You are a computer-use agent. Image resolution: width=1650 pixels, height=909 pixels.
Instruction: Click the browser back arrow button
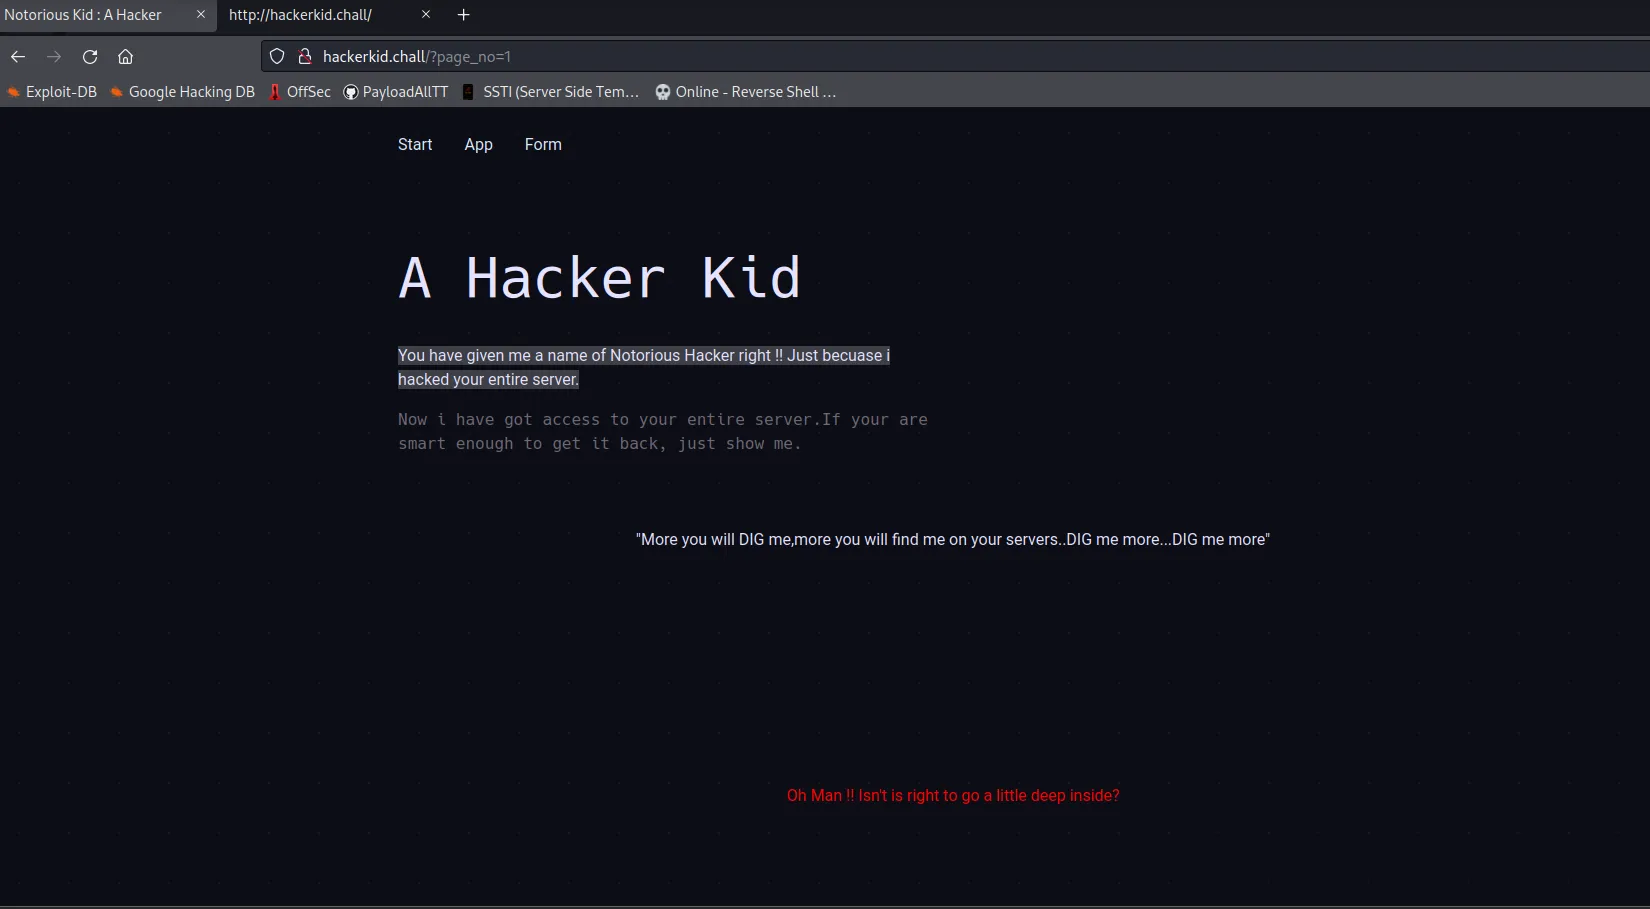(18, 57)
